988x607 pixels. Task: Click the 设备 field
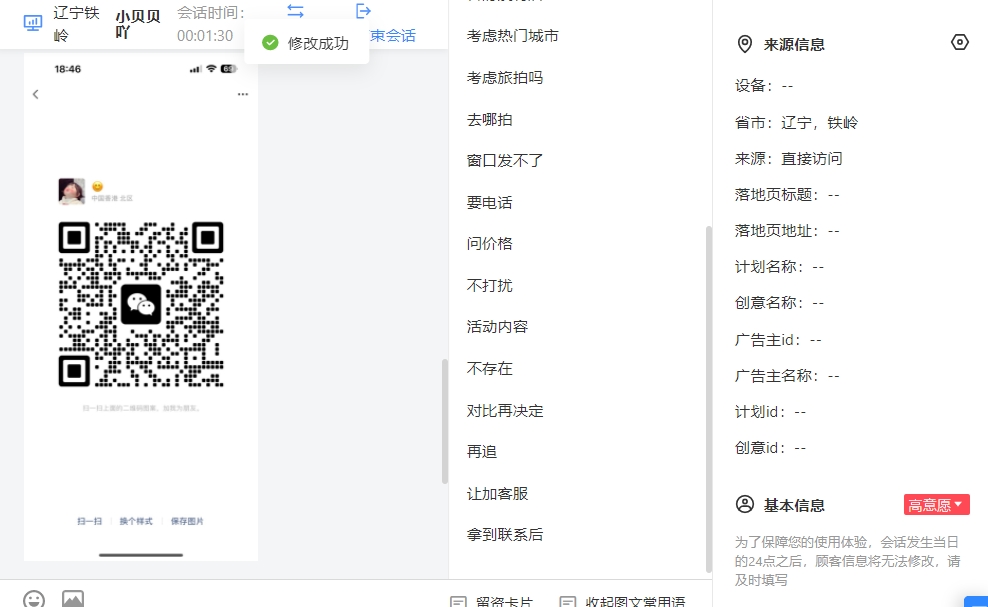point(764,86)
